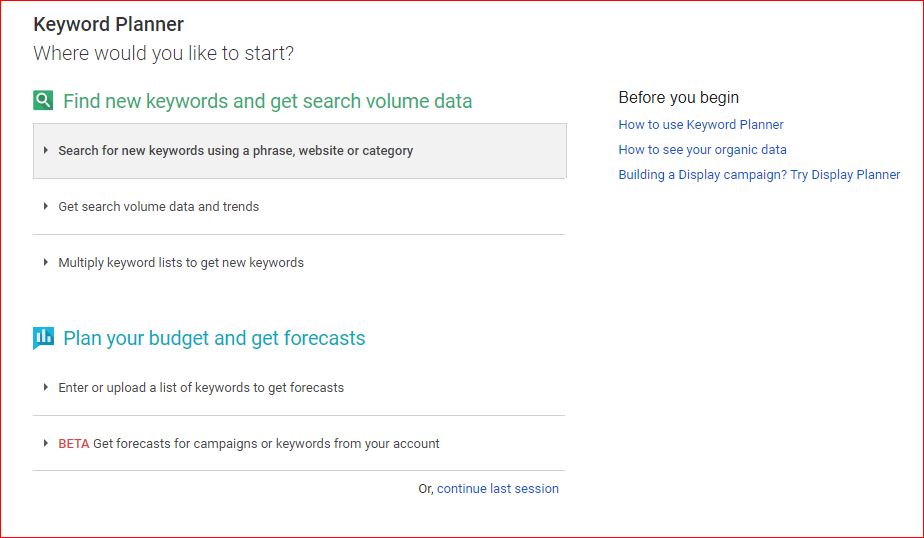Follow the 'Try Display Planner' link
The image size is (924, 538).
(845, 174)
